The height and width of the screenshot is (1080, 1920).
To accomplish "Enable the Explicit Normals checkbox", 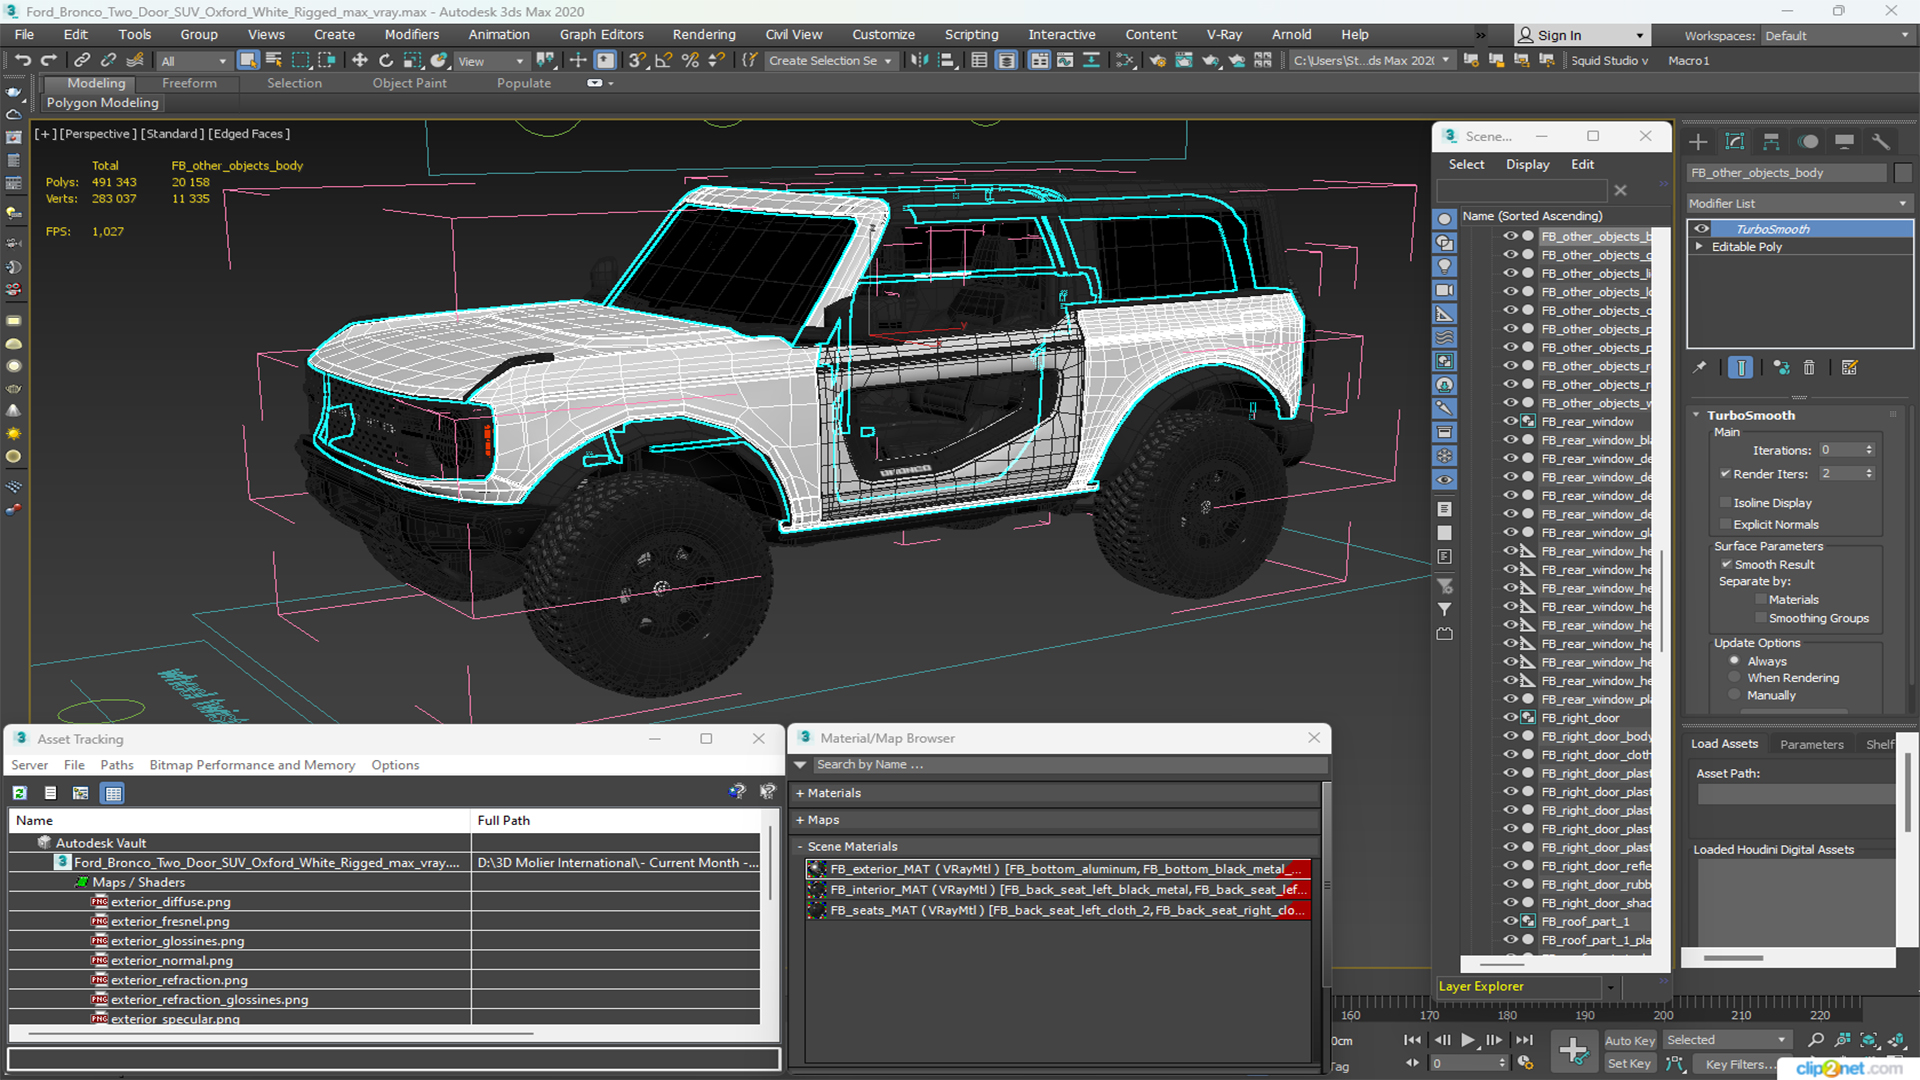I will (1725, 525).
